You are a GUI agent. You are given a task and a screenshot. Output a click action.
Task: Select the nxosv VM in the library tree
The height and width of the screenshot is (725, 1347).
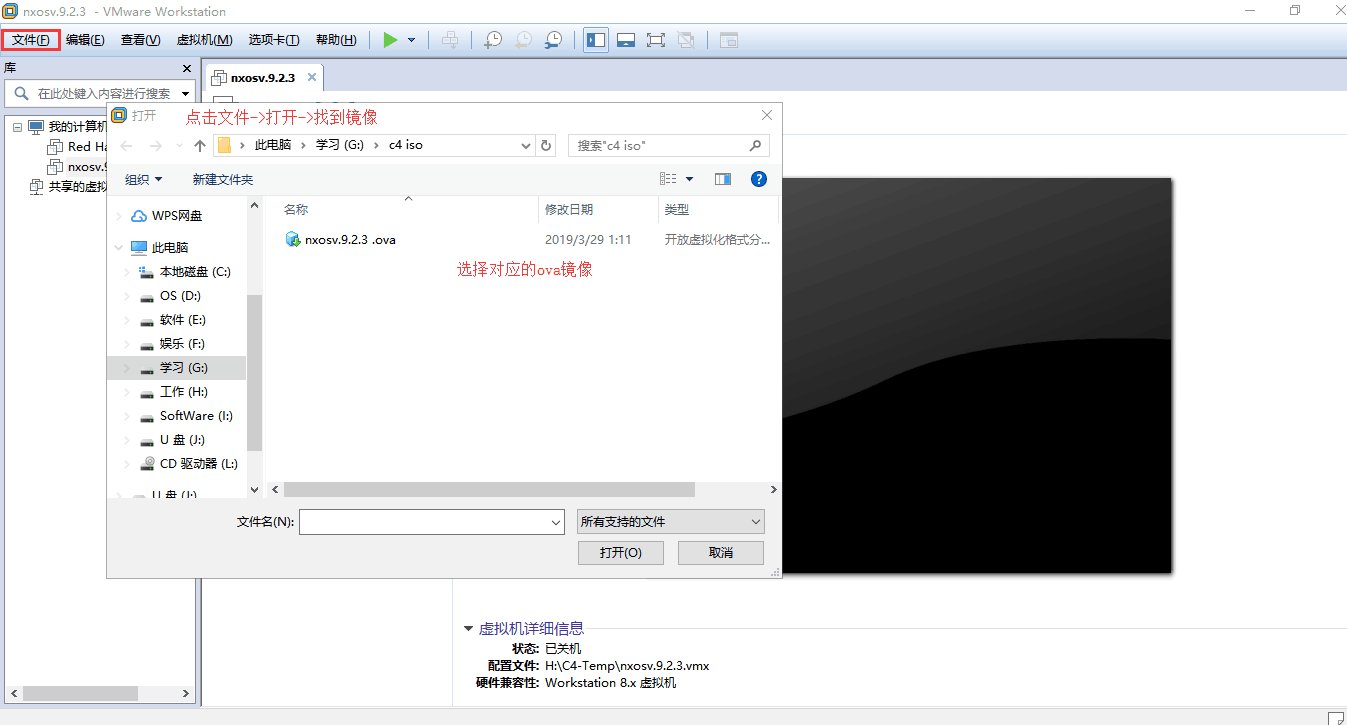point(76,167)
